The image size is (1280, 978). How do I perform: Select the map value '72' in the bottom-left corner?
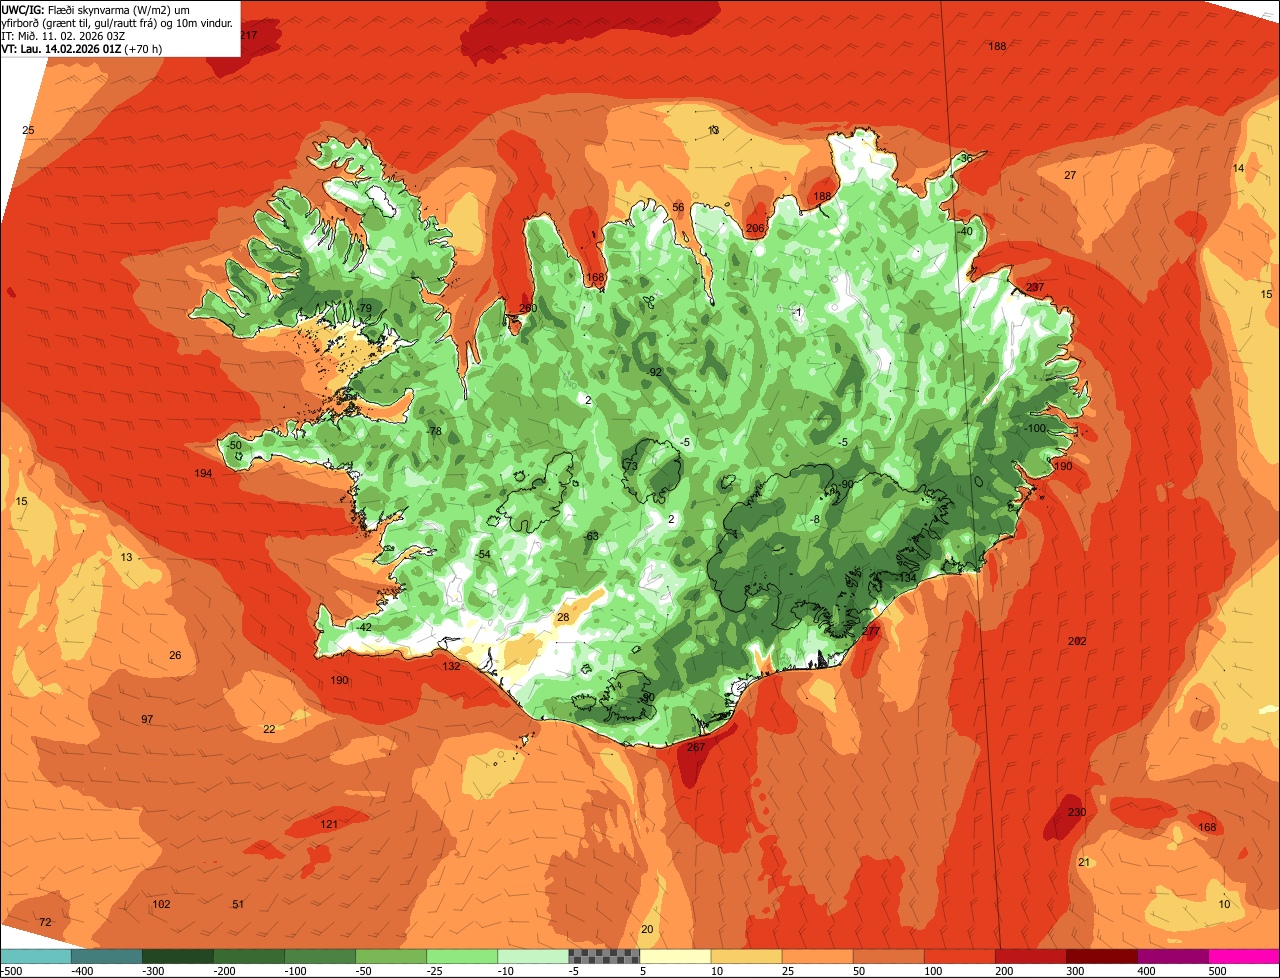(45, 921)
